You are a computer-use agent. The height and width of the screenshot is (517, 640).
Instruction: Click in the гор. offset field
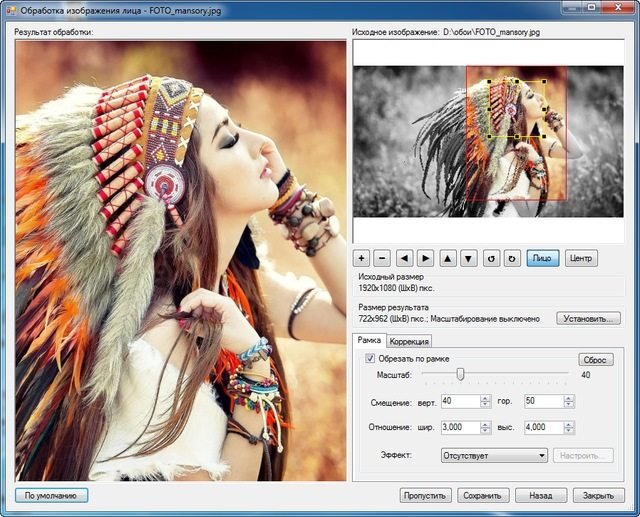[543, 401]
